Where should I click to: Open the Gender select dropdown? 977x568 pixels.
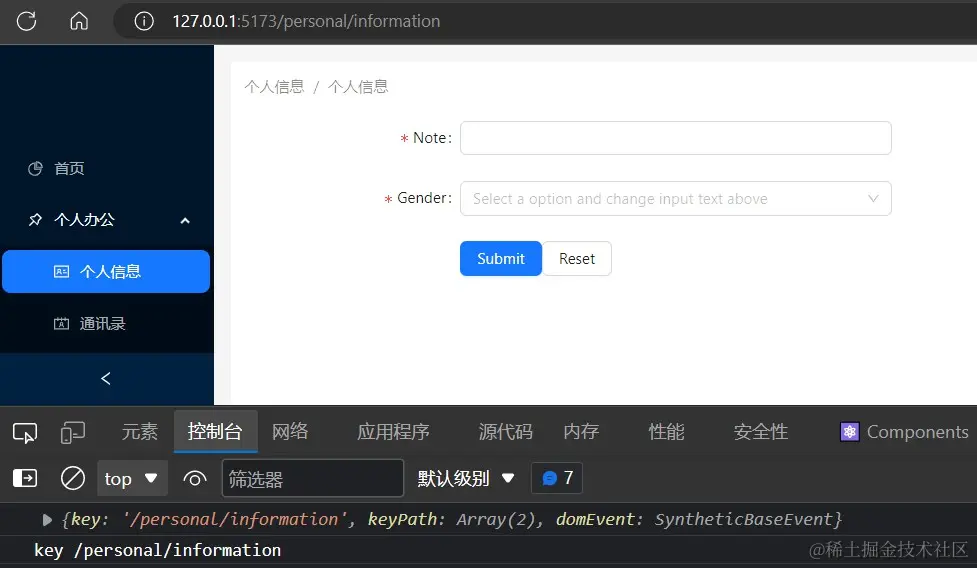click(675, 199)
